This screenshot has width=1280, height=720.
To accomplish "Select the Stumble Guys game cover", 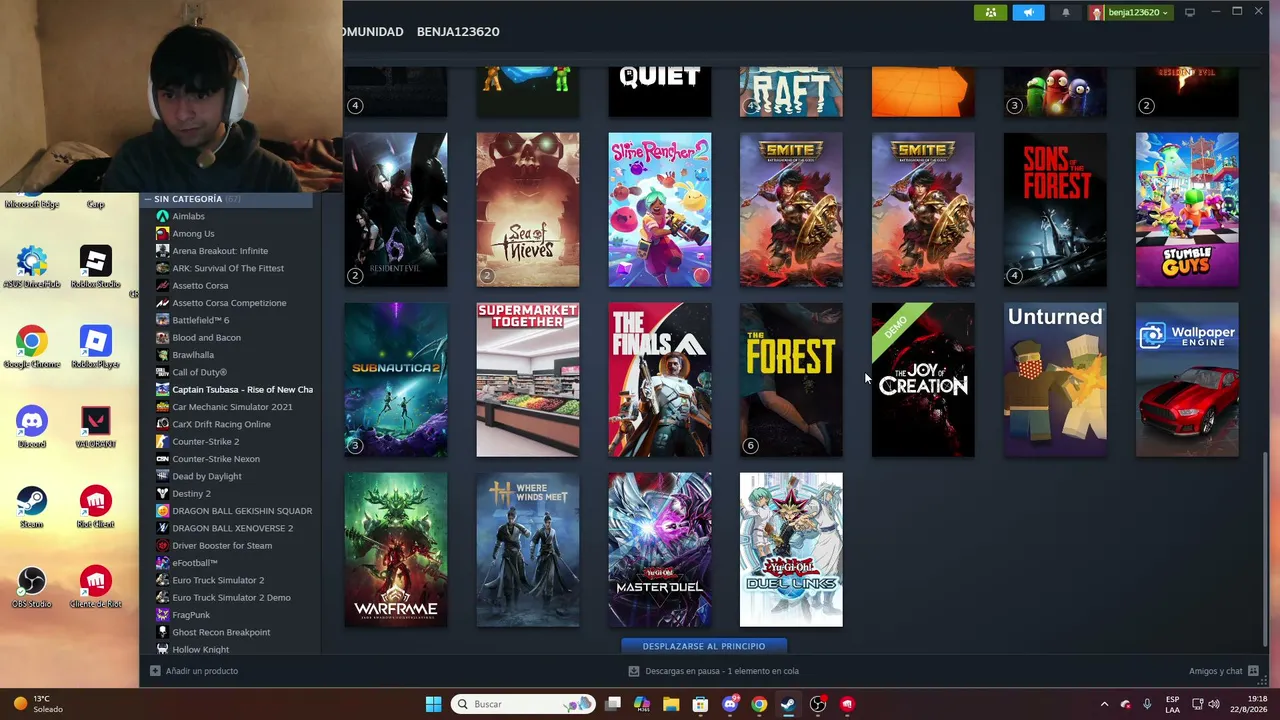I will click(x=1187, y=210).
